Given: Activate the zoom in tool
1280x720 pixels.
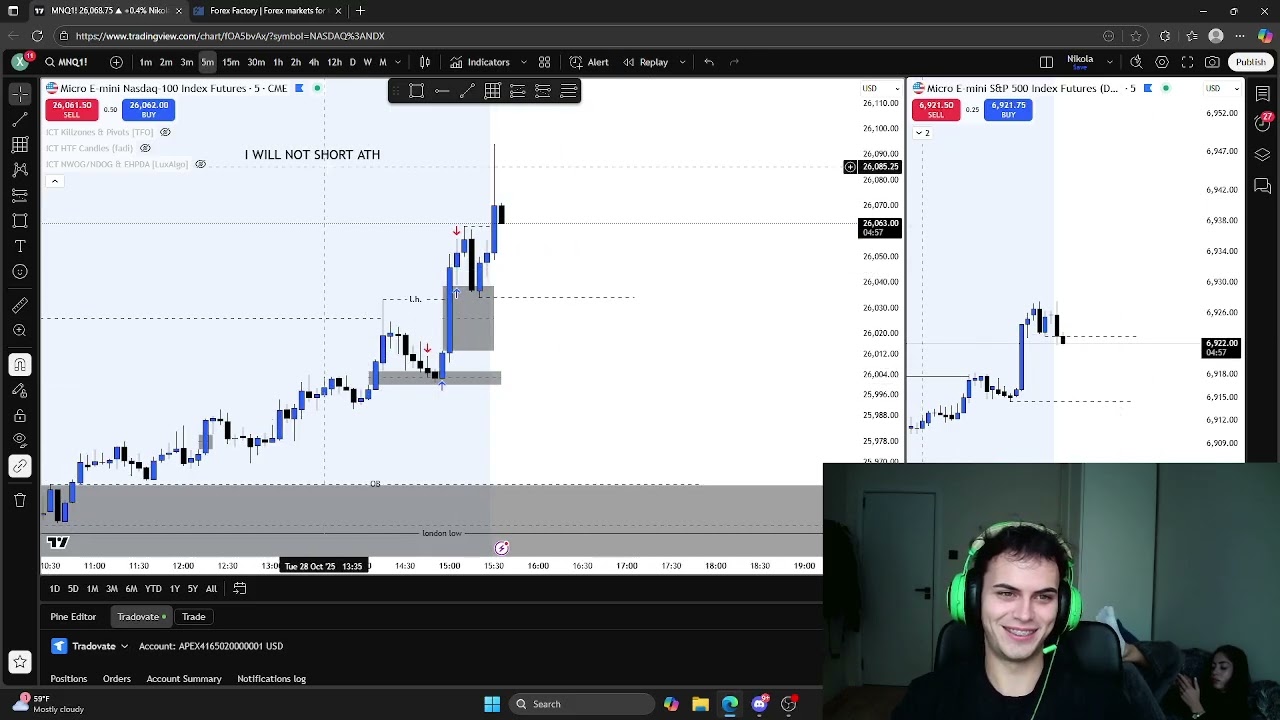Looking at the screenshot, I should pos(20,330).
